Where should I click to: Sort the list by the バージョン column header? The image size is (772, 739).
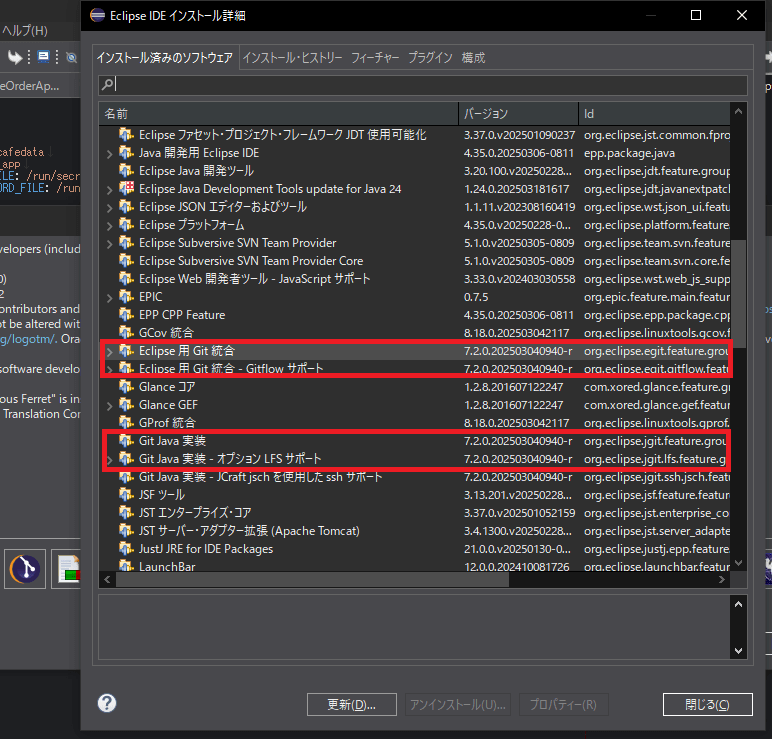pyautogui.click(x=518, y=113)
